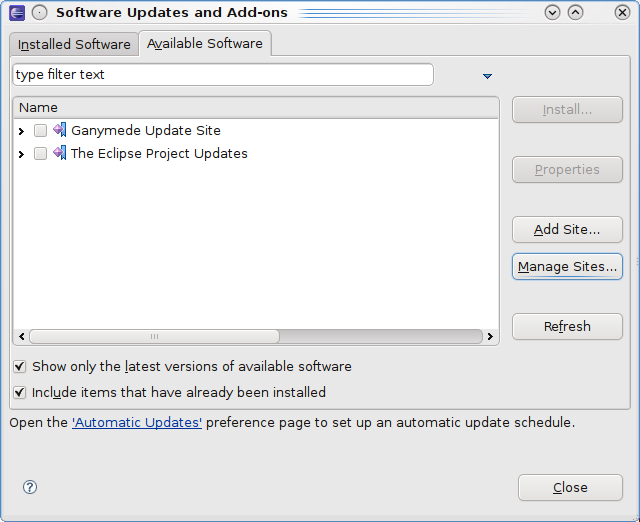Click the help question mark icon
Viewport: 640px width, 522px height.
[30, 487]
